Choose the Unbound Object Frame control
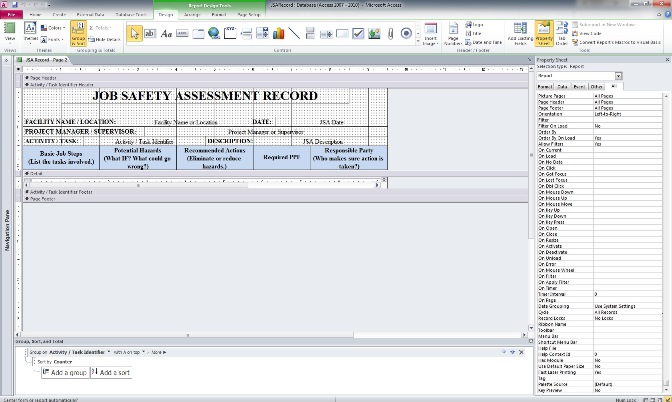The image size is (672, 402). (x=374, y=33)
